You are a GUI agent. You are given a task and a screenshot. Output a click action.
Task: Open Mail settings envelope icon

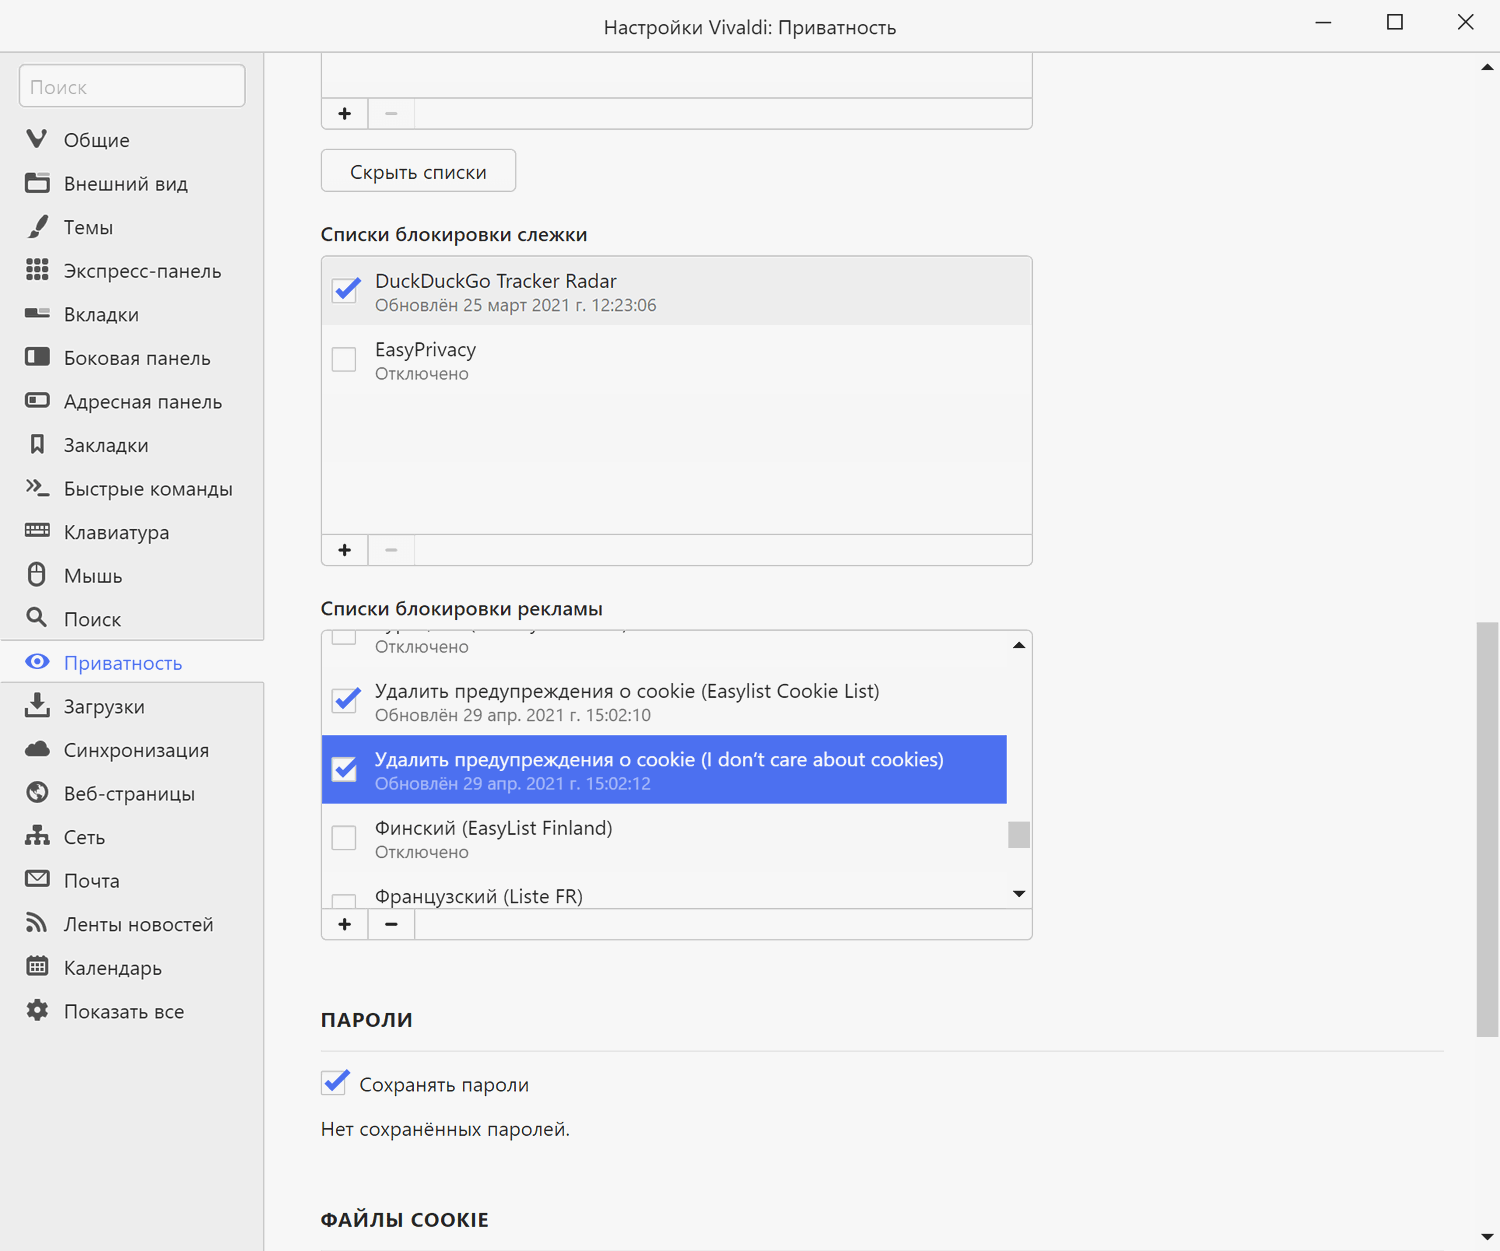point(37,879)
